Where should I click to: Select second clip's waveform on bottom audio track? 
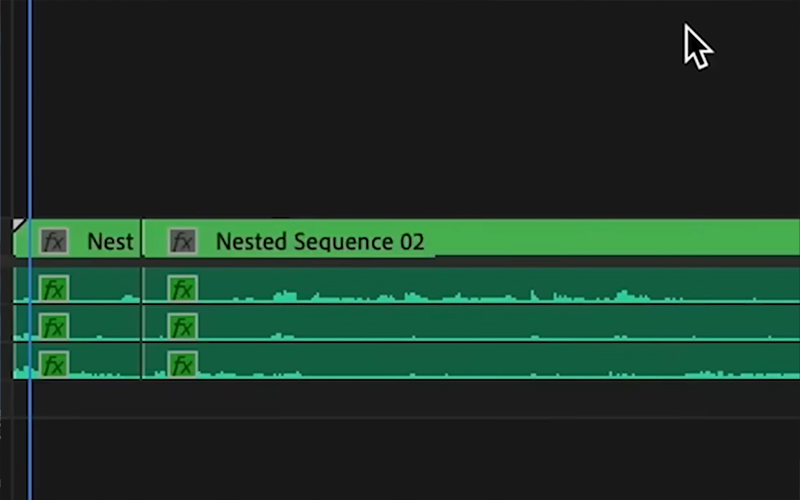tap(450, 363)
